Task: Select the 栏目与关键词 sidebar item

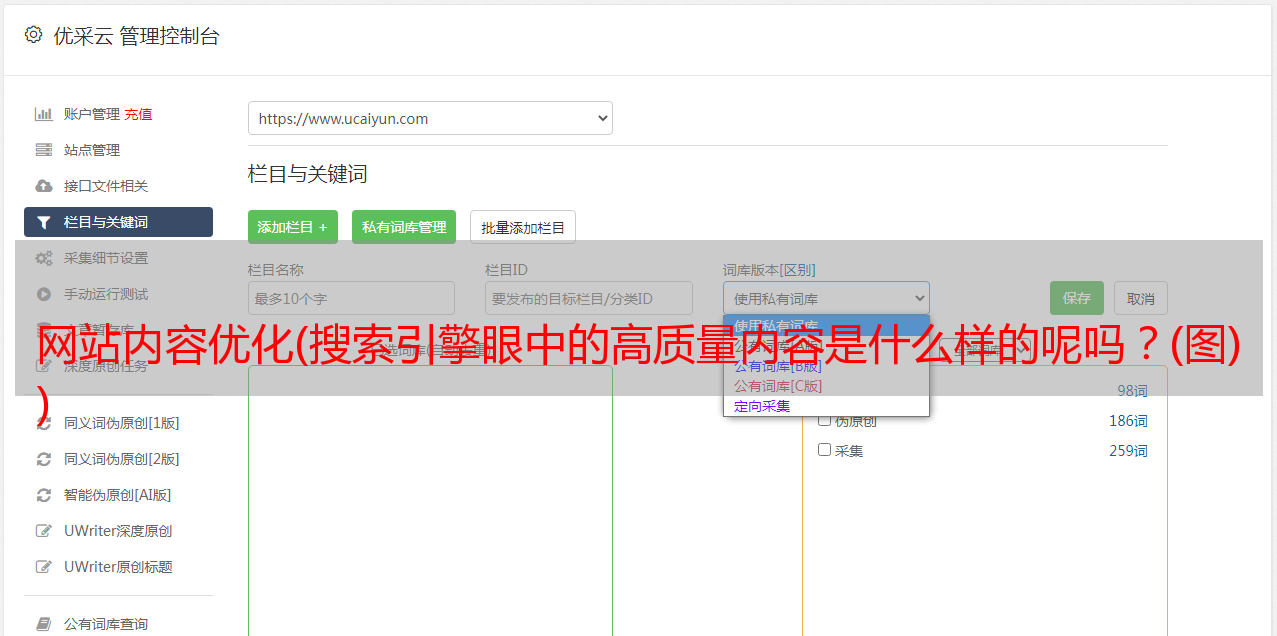Action: tap(118, 222)
